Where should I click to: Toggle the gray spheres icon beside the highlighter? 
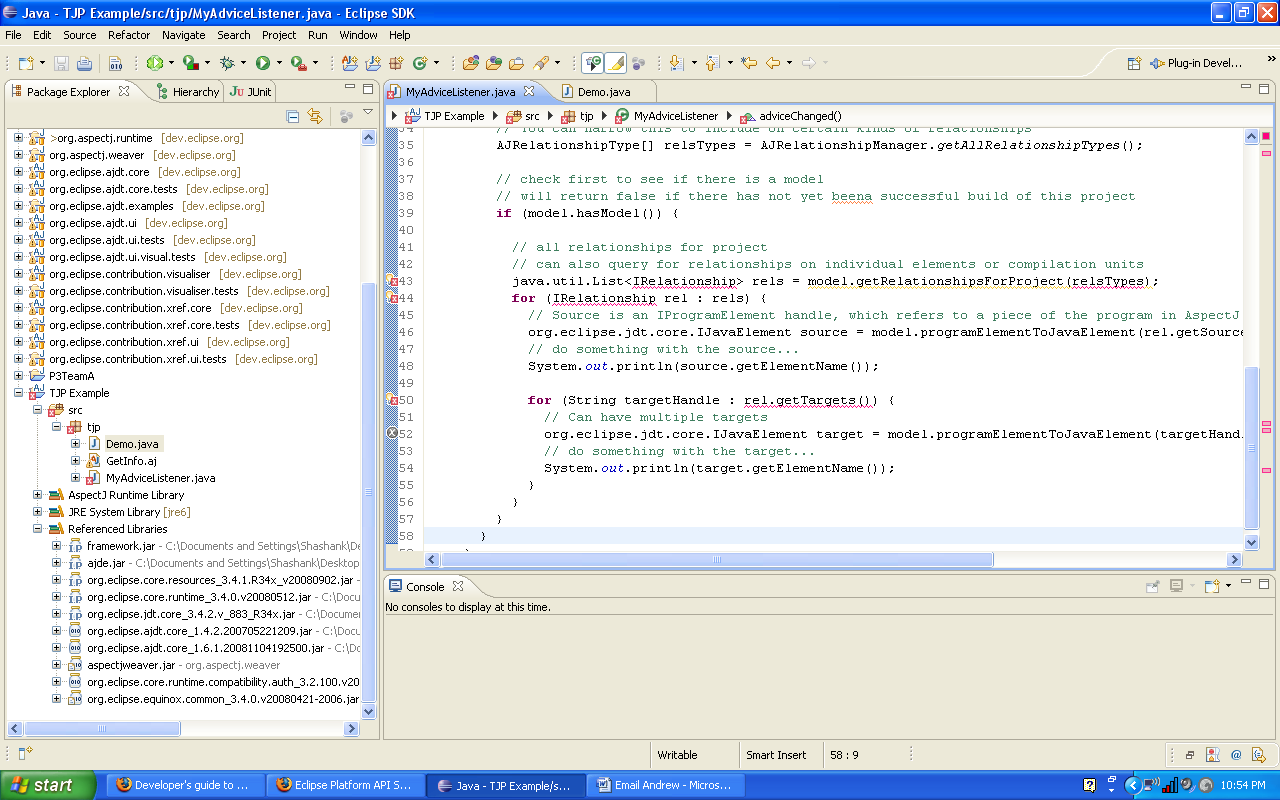pos(638,63)
